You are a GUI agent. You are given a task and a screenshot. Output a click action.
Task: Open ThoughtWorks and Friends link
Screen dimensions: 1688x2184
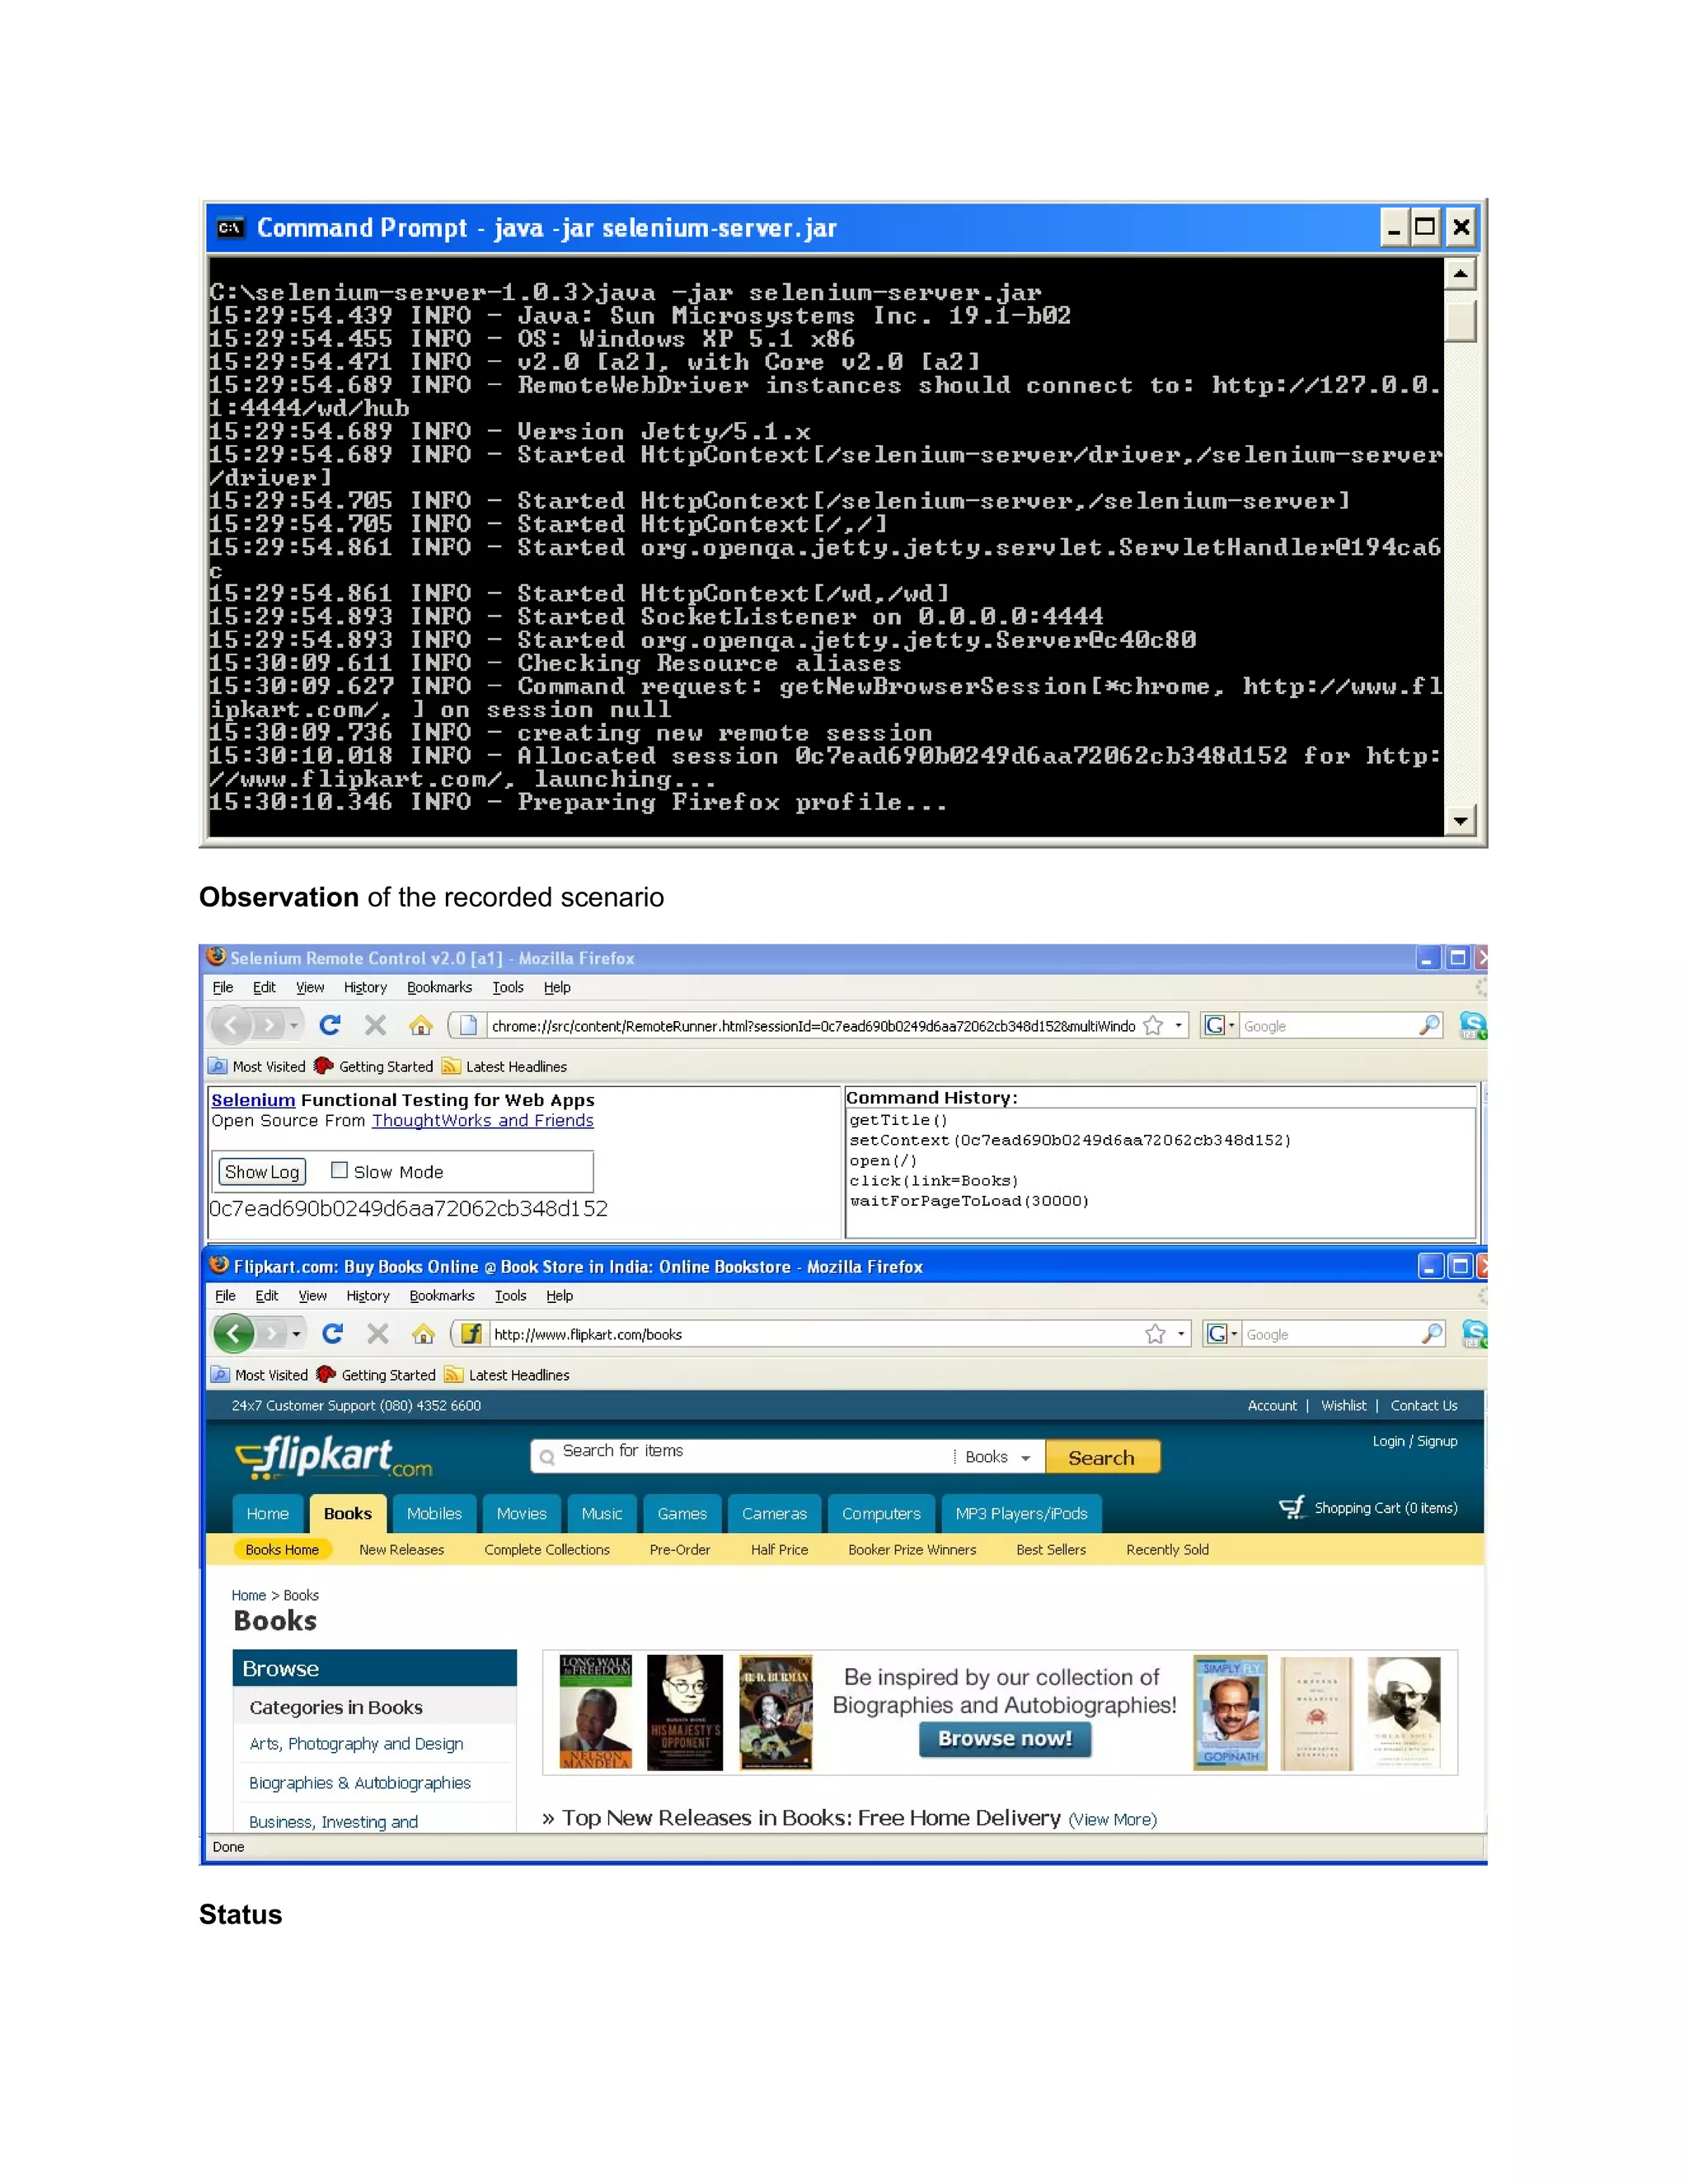(x=482, y=1121)
